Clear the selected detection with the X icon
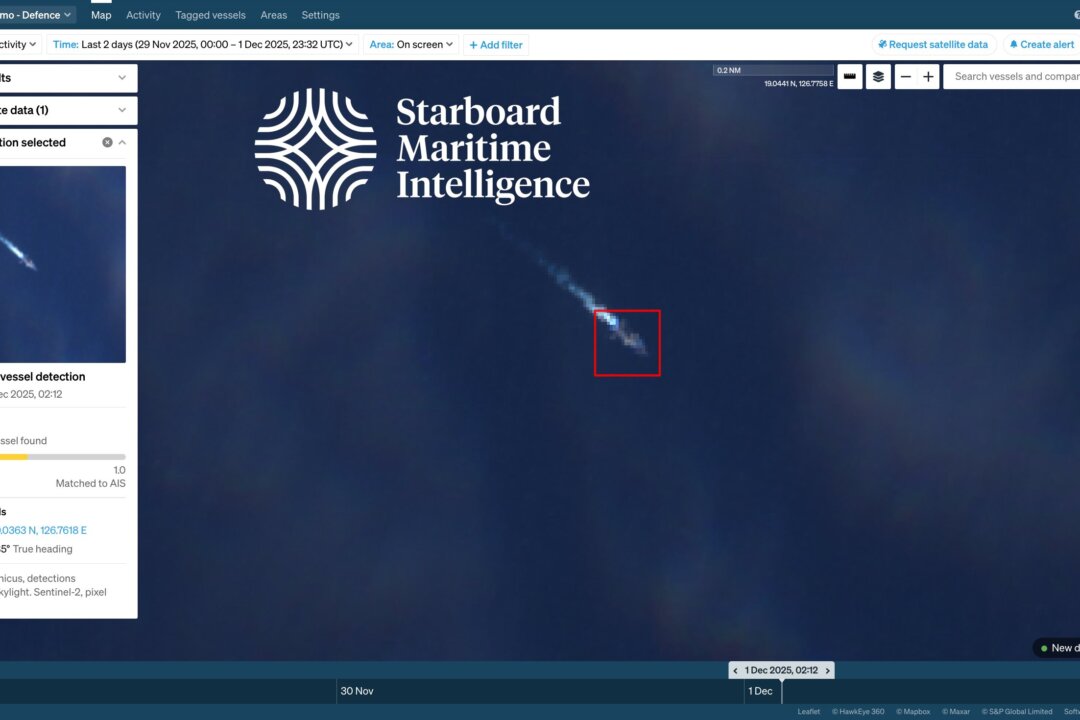 (x=107, y=143)
